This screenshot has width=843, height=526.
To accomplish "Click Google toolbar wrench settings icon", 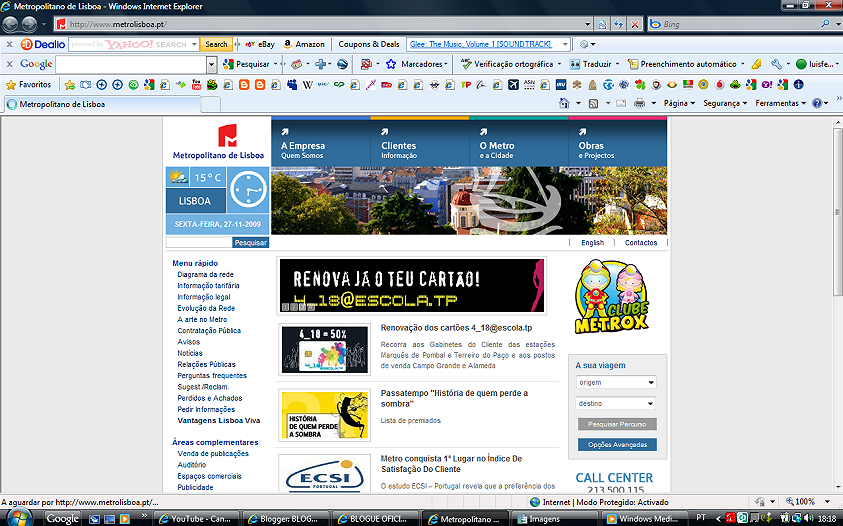I will (x=776, y=64).
